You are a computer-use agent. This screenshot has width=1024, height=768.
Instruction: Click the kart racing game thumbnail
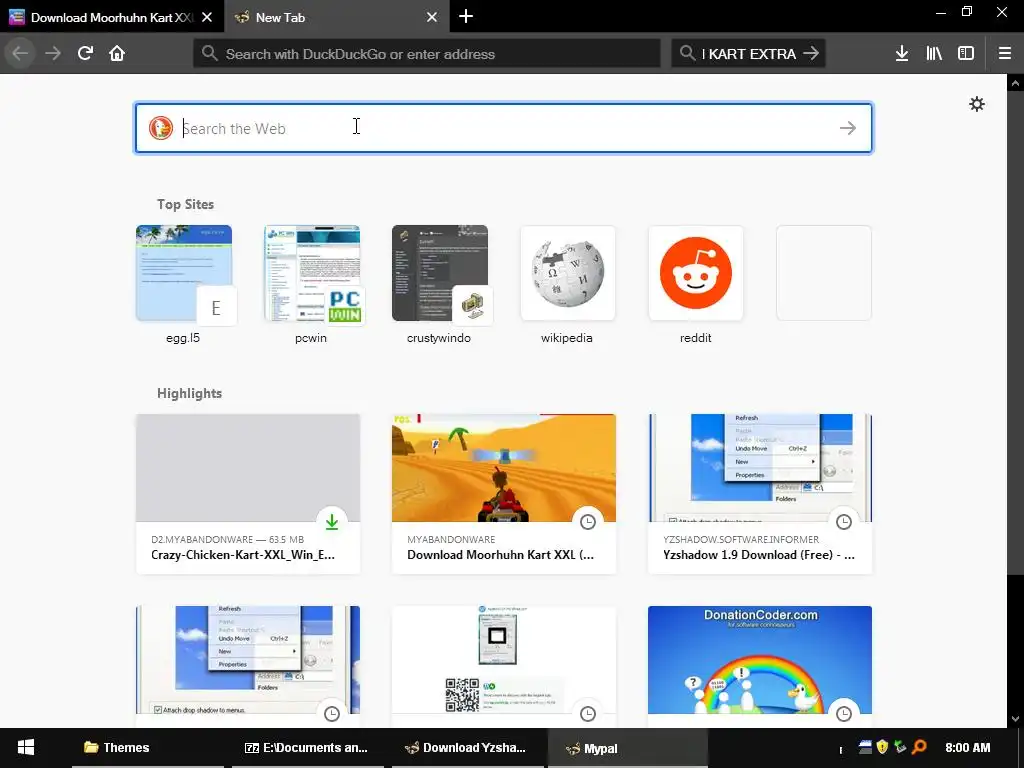click(504, 468)
